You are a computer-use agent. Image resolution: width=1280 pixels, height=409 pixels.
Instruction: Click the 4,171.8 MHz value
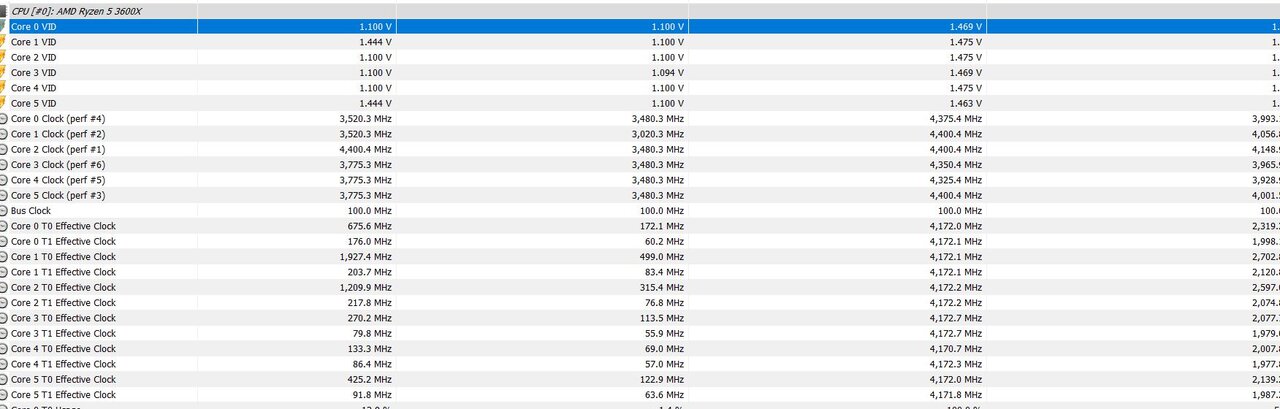pyautogui.click(x=956, y=395)
